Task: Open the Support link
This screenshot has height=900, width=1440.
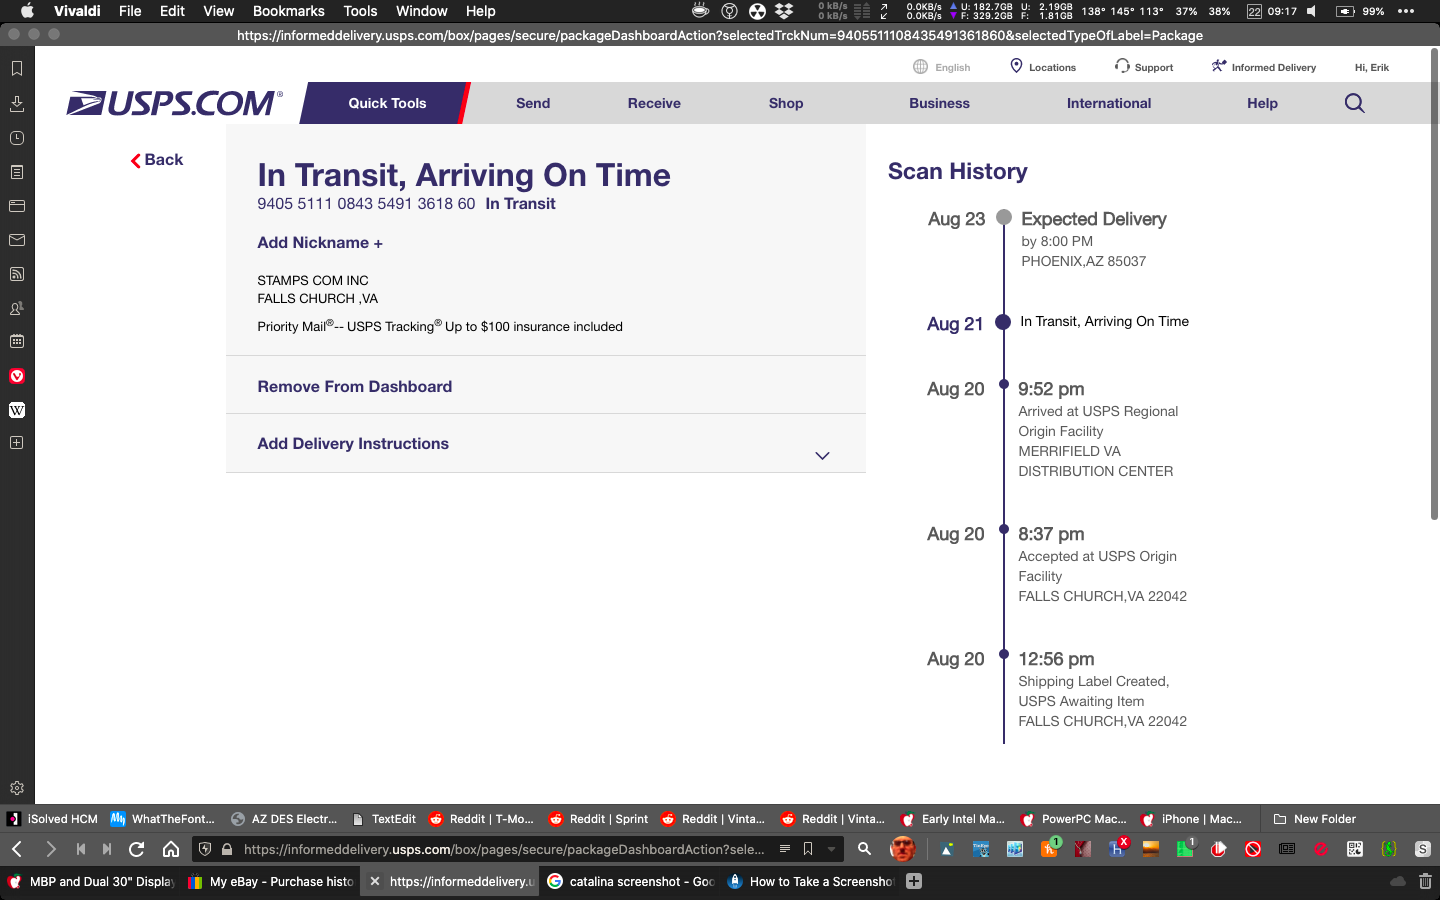Action: (1144, 67)
